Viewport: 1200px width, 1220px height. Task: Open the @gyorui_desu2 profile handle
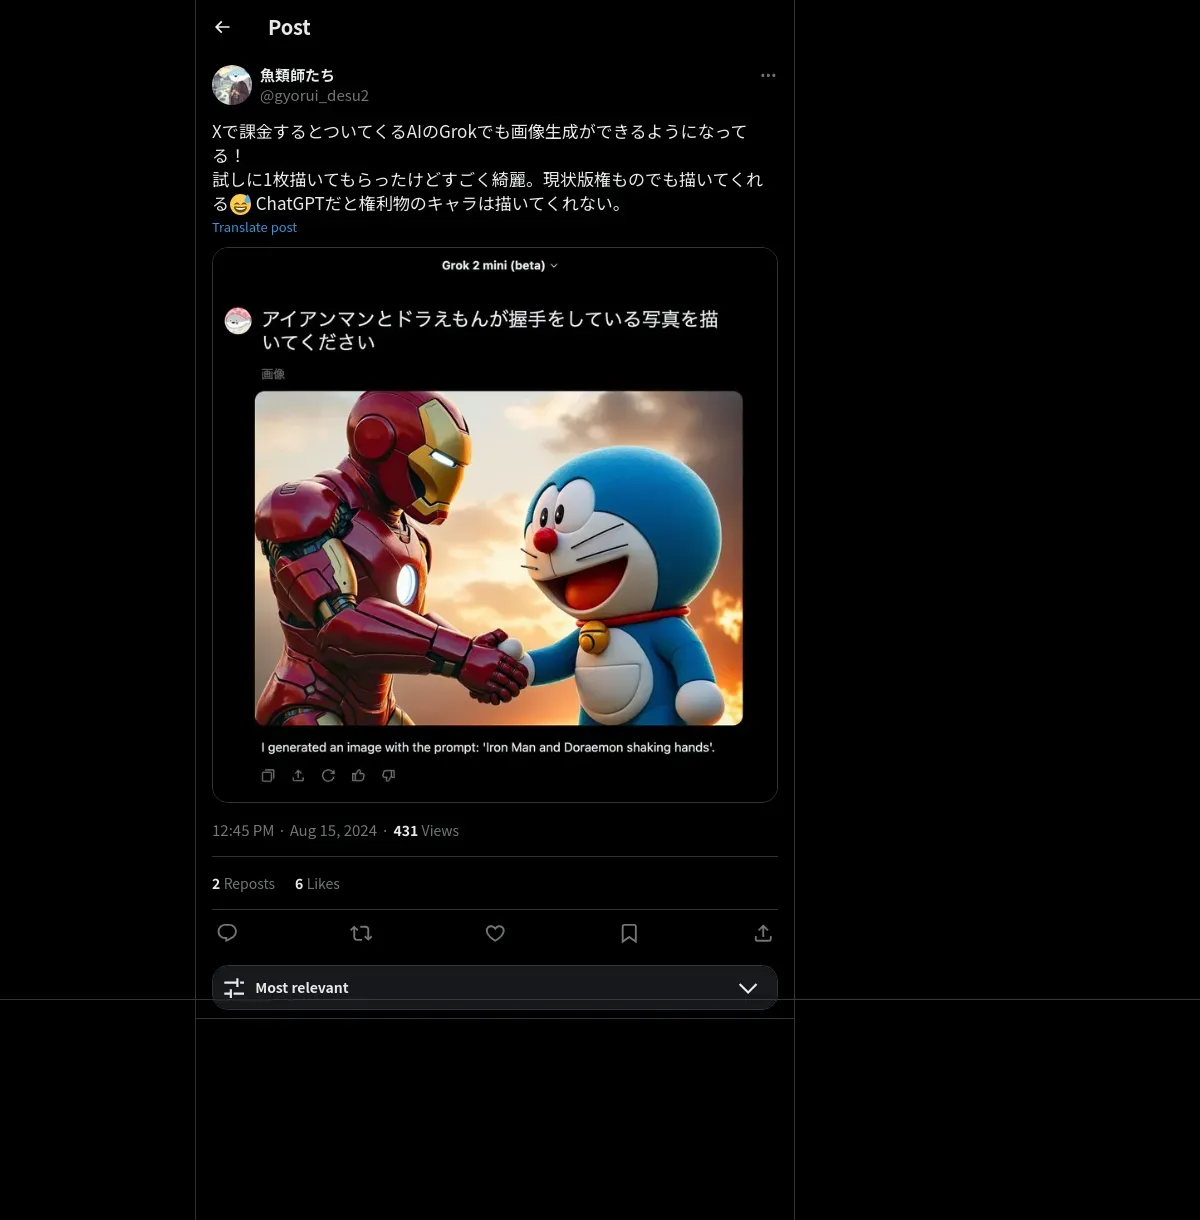314,95
